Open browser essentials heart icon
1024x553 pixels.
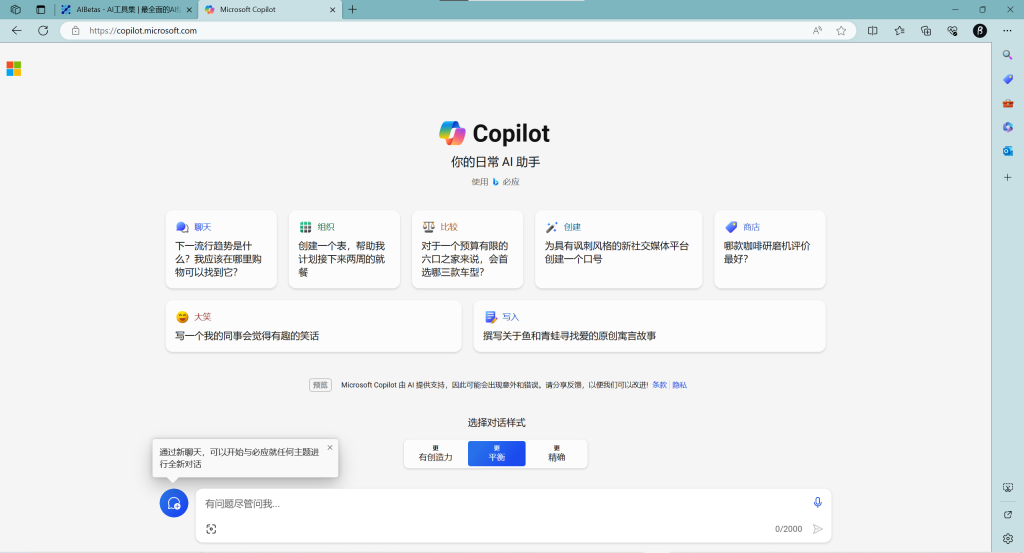tap(952, 31)
